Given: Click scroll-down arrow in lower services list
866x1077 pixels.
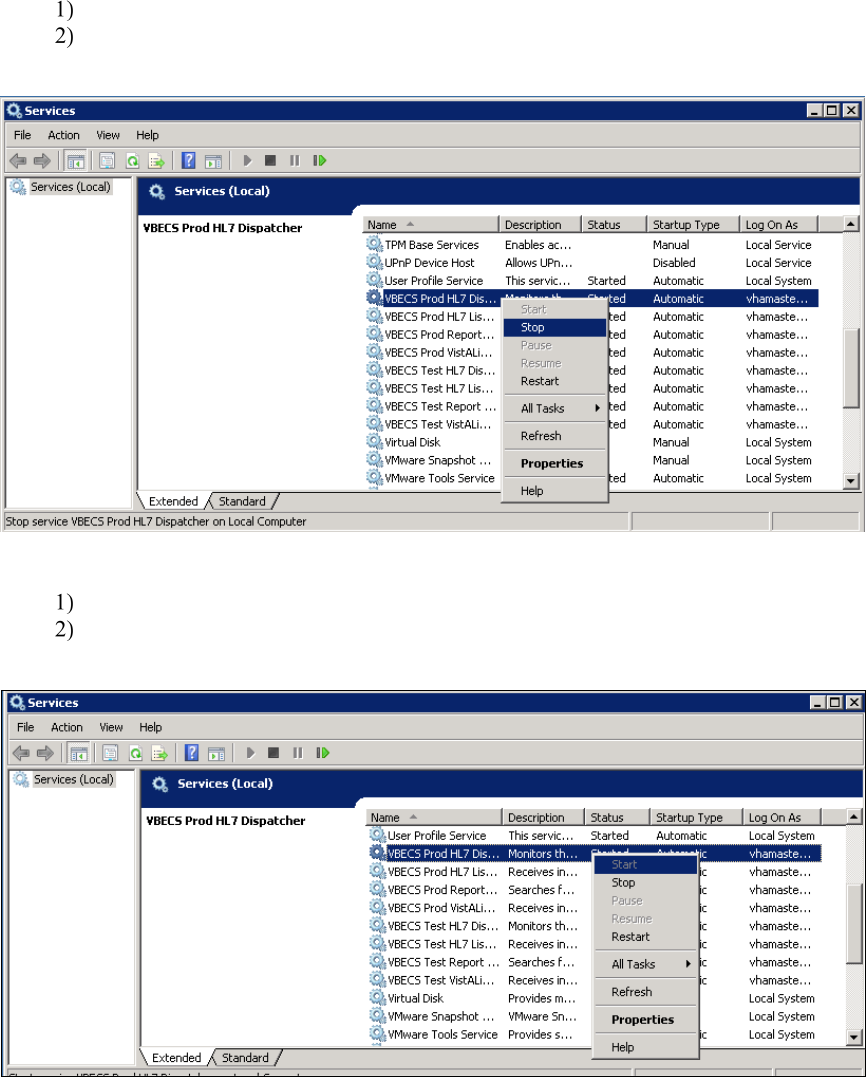Looking at the screenshot, I should click(854, 1037).
